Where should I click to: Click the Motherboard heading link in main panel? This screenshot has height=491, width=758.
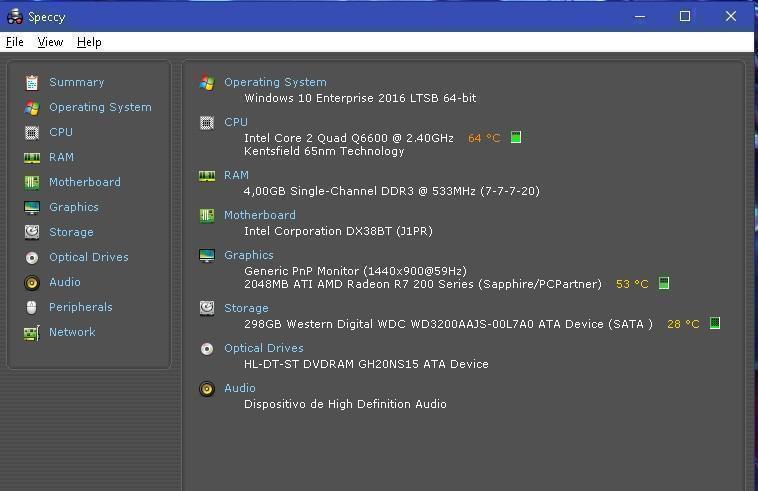tap(260, 215)
